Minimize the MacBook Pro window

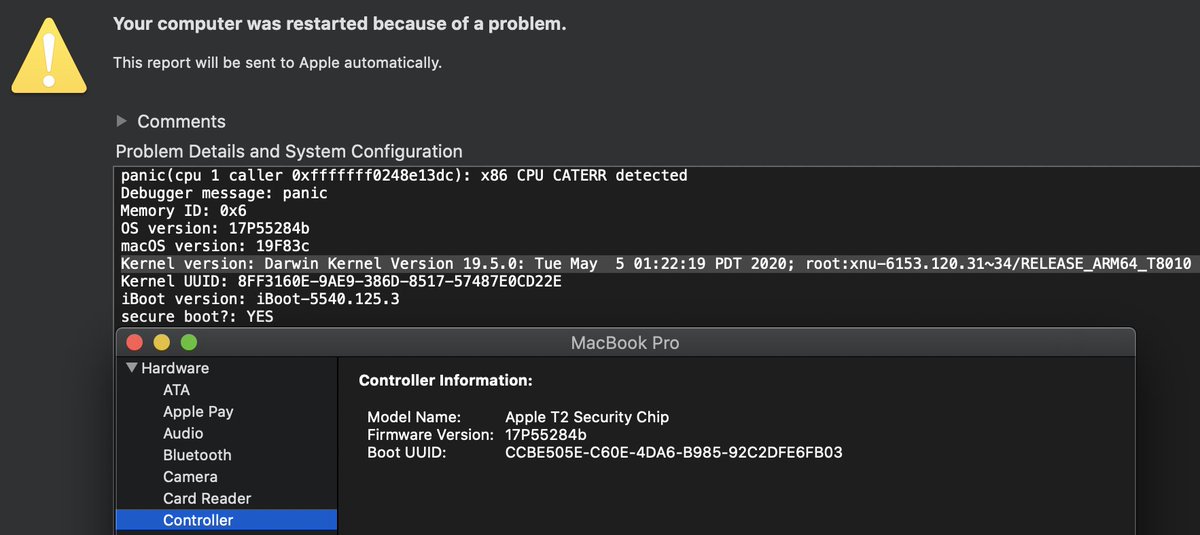[161, 343]
